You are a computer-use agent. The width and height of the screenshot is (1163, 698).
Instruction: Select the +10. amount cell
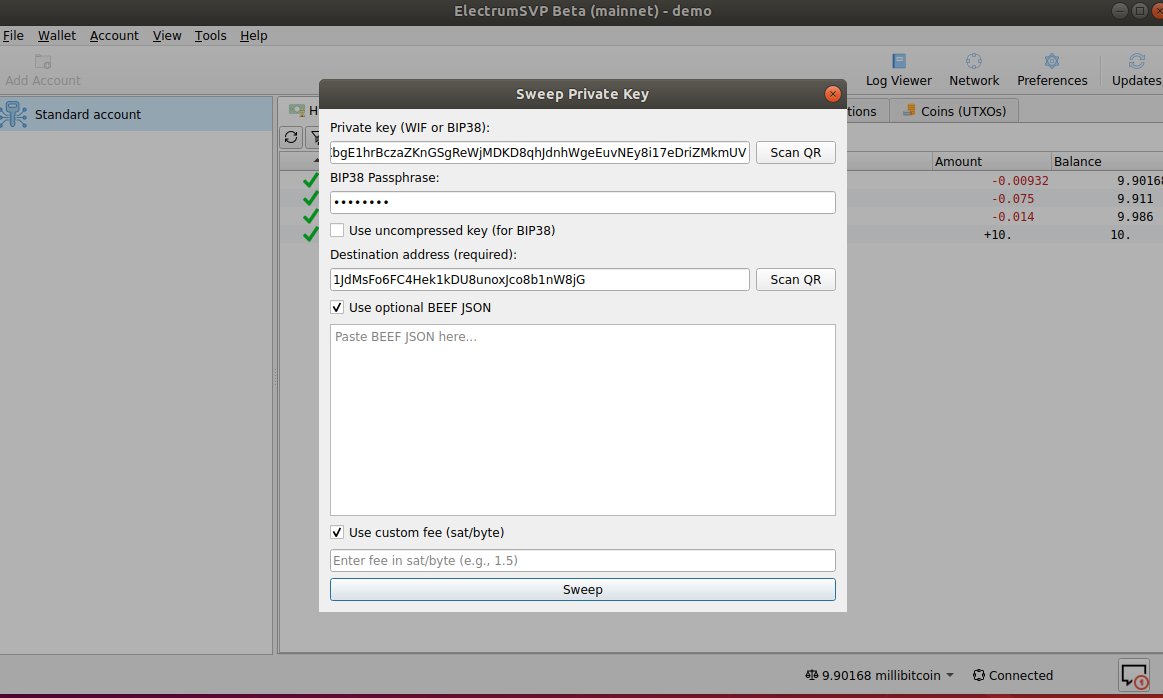(x=998, y=234)
